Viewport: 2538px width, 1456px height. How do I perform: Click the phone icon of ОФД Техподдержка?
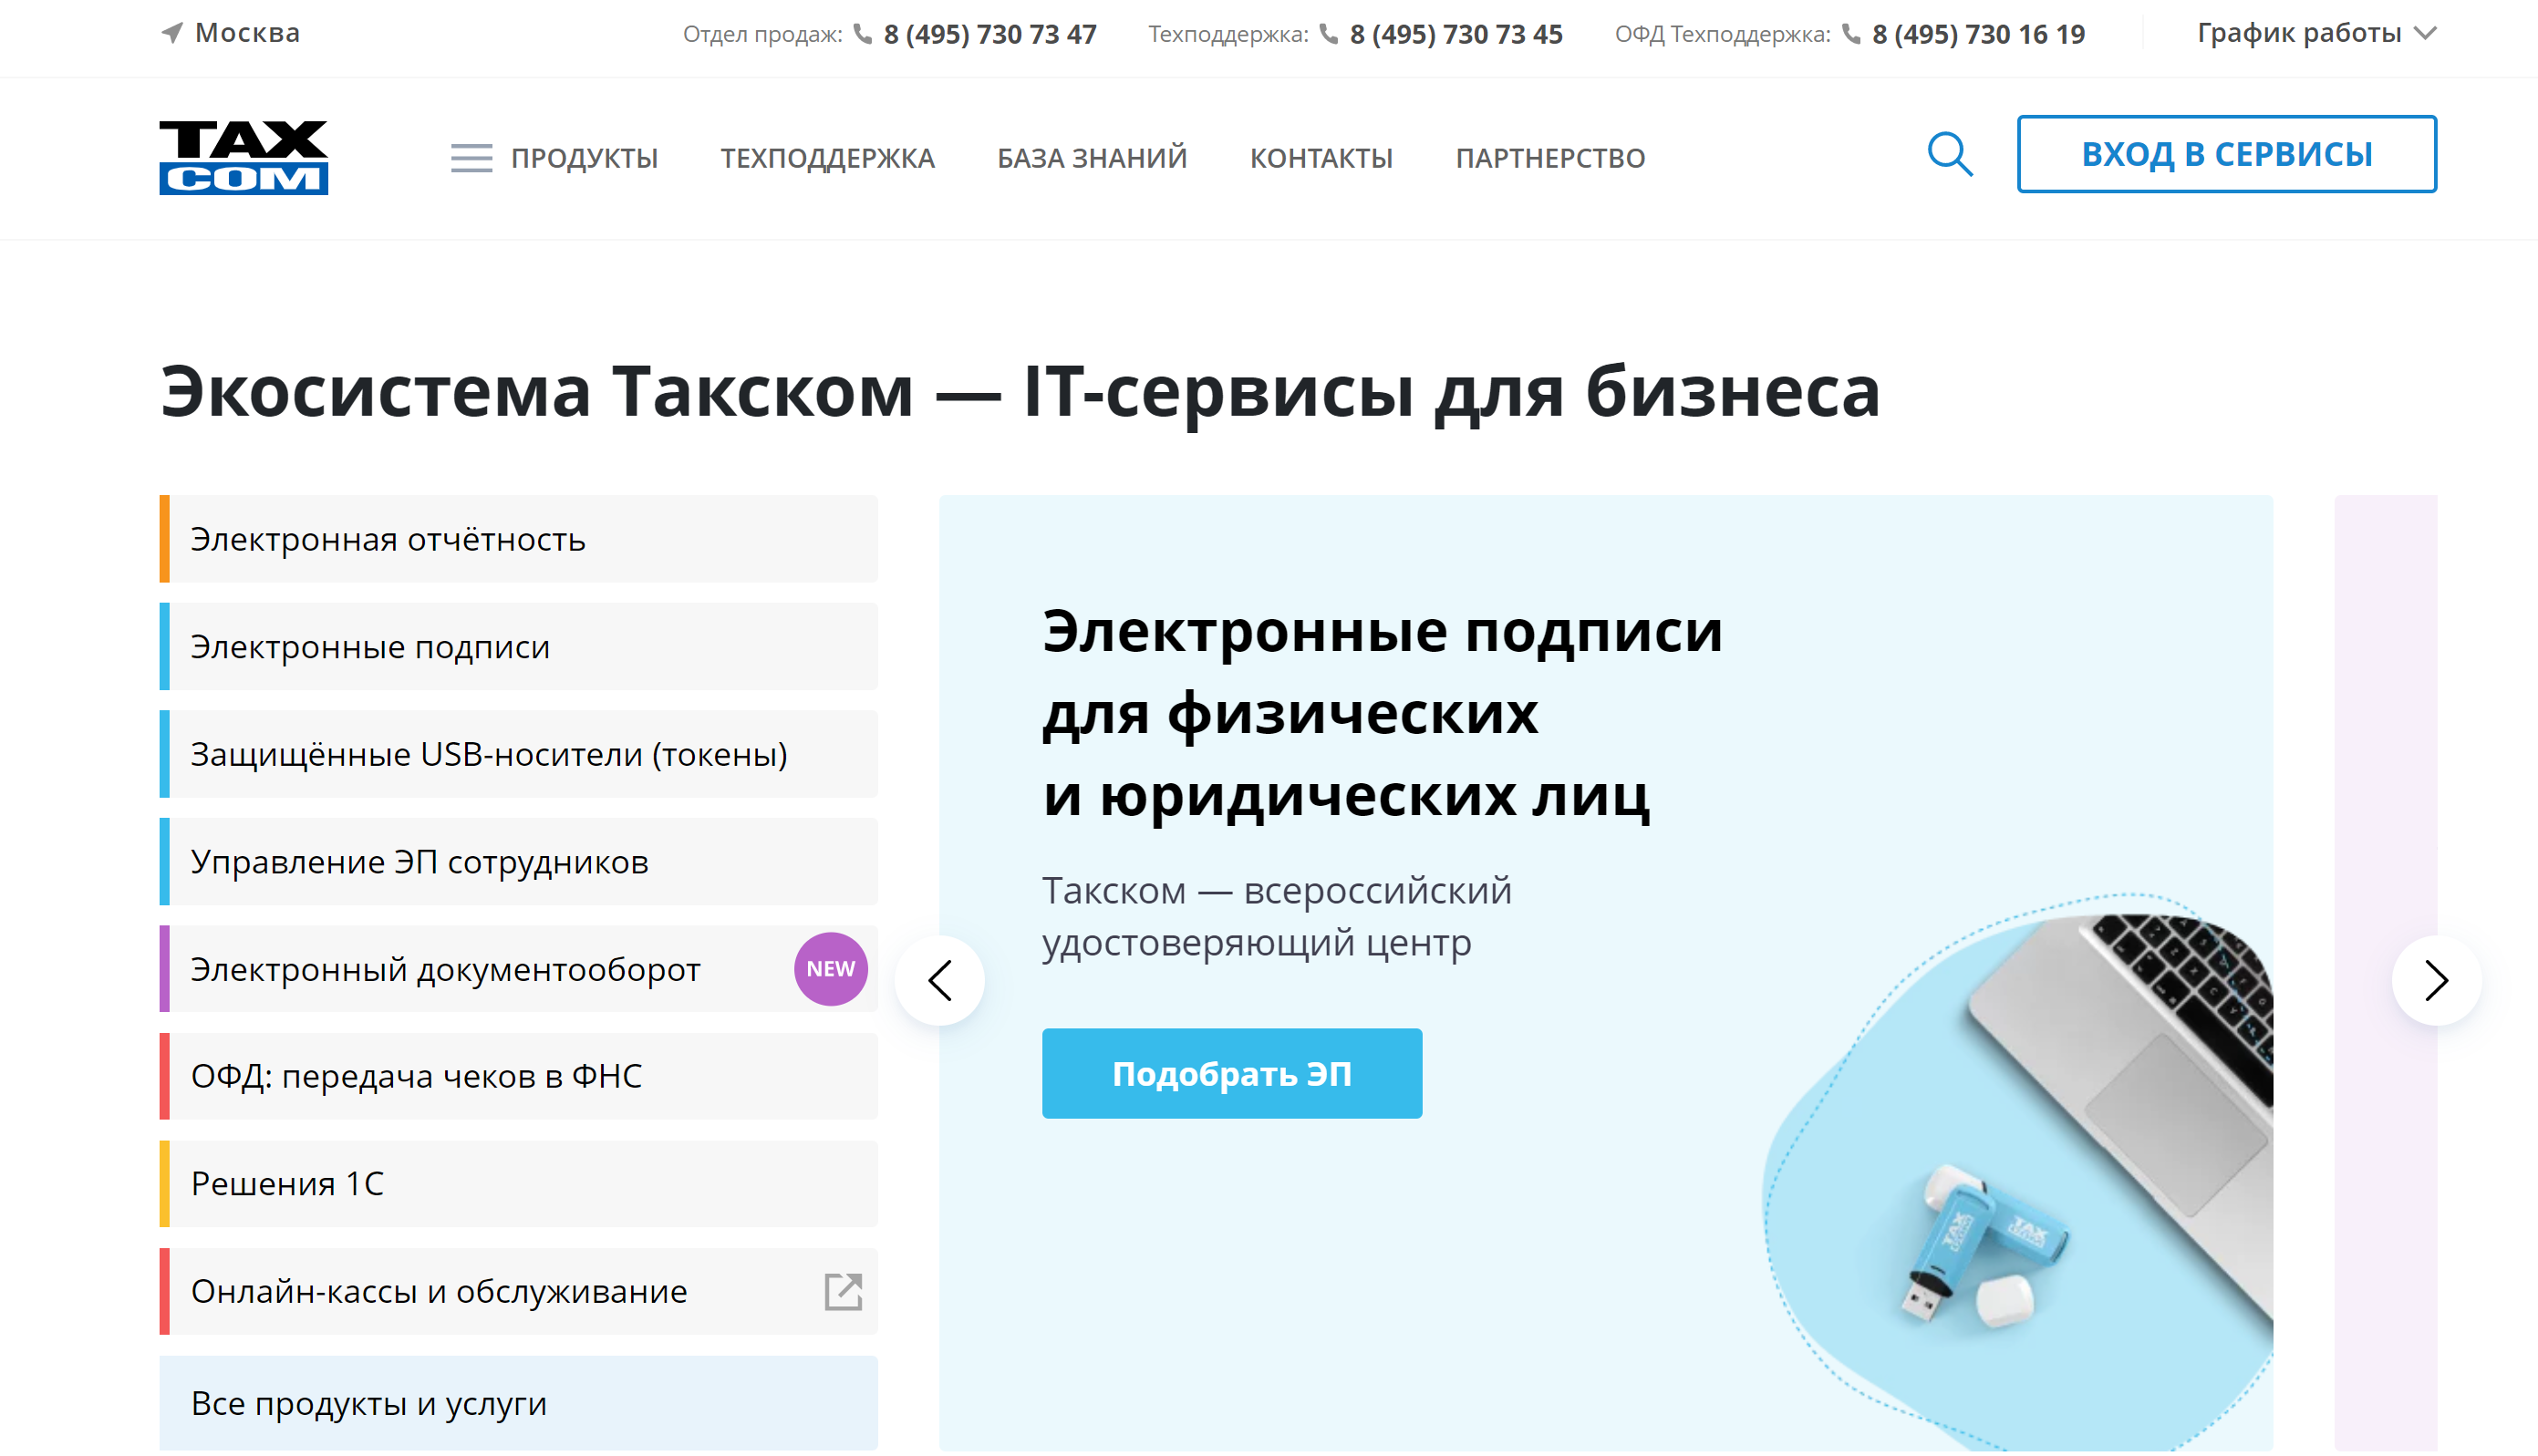pyautogui.click(x=1851, y=34)
